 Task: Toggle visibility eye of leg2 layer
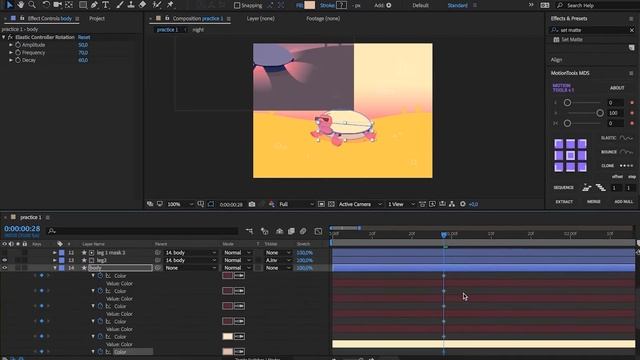(x=4, y=260)
